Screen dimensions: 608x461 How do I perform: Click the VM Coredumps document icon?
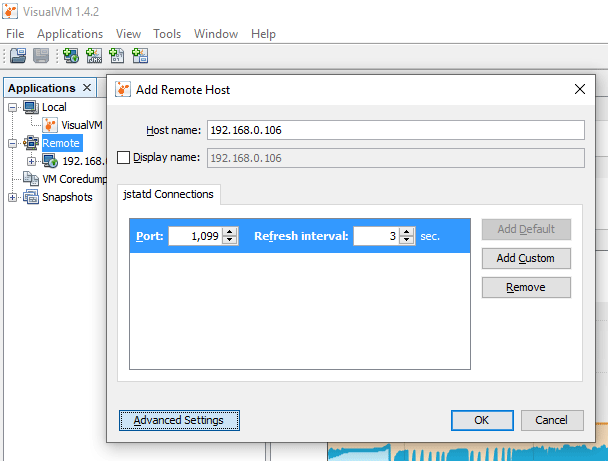pyautogui.click(x=31, y=179)
